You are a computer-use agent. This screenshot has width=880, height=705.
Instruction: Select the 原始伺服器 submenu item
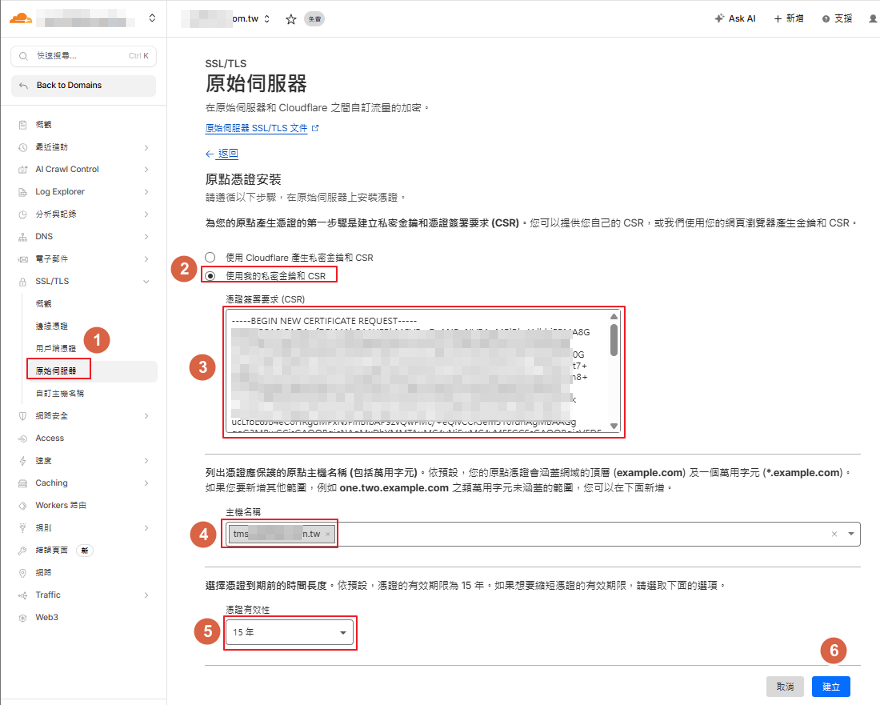(56, 371)
